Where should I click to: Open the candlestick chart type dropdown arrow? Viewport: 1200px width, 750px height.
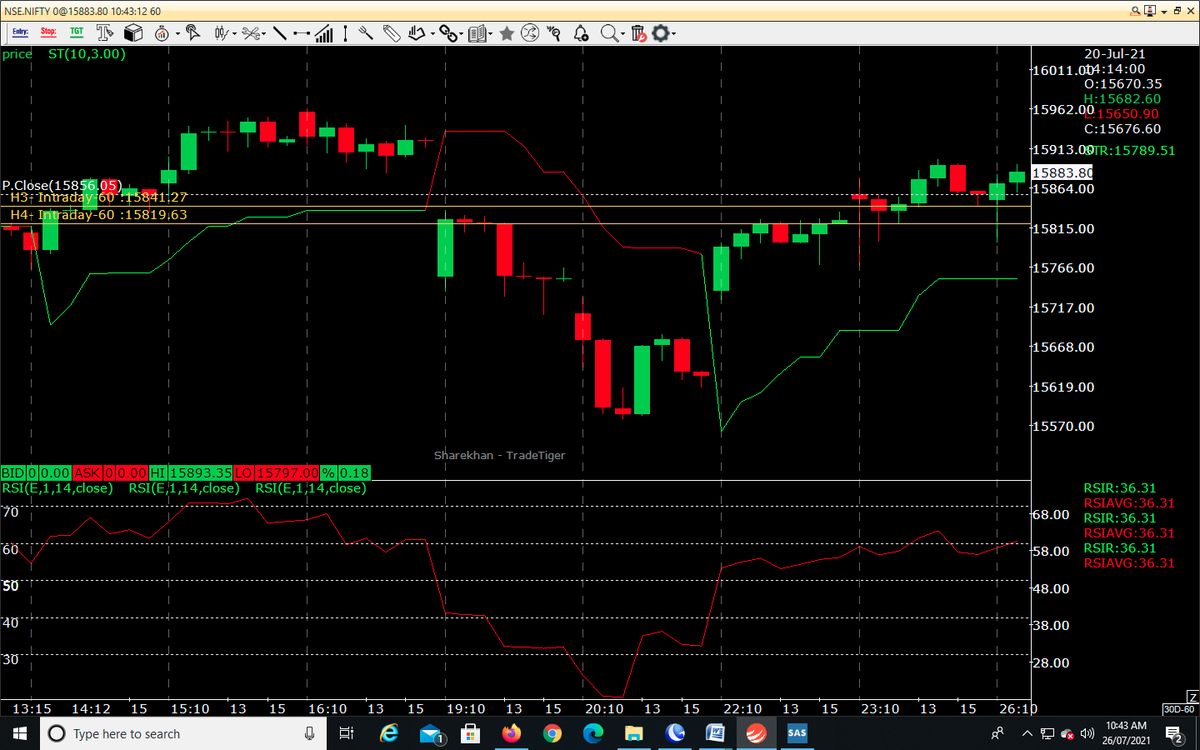coord(234,34)
